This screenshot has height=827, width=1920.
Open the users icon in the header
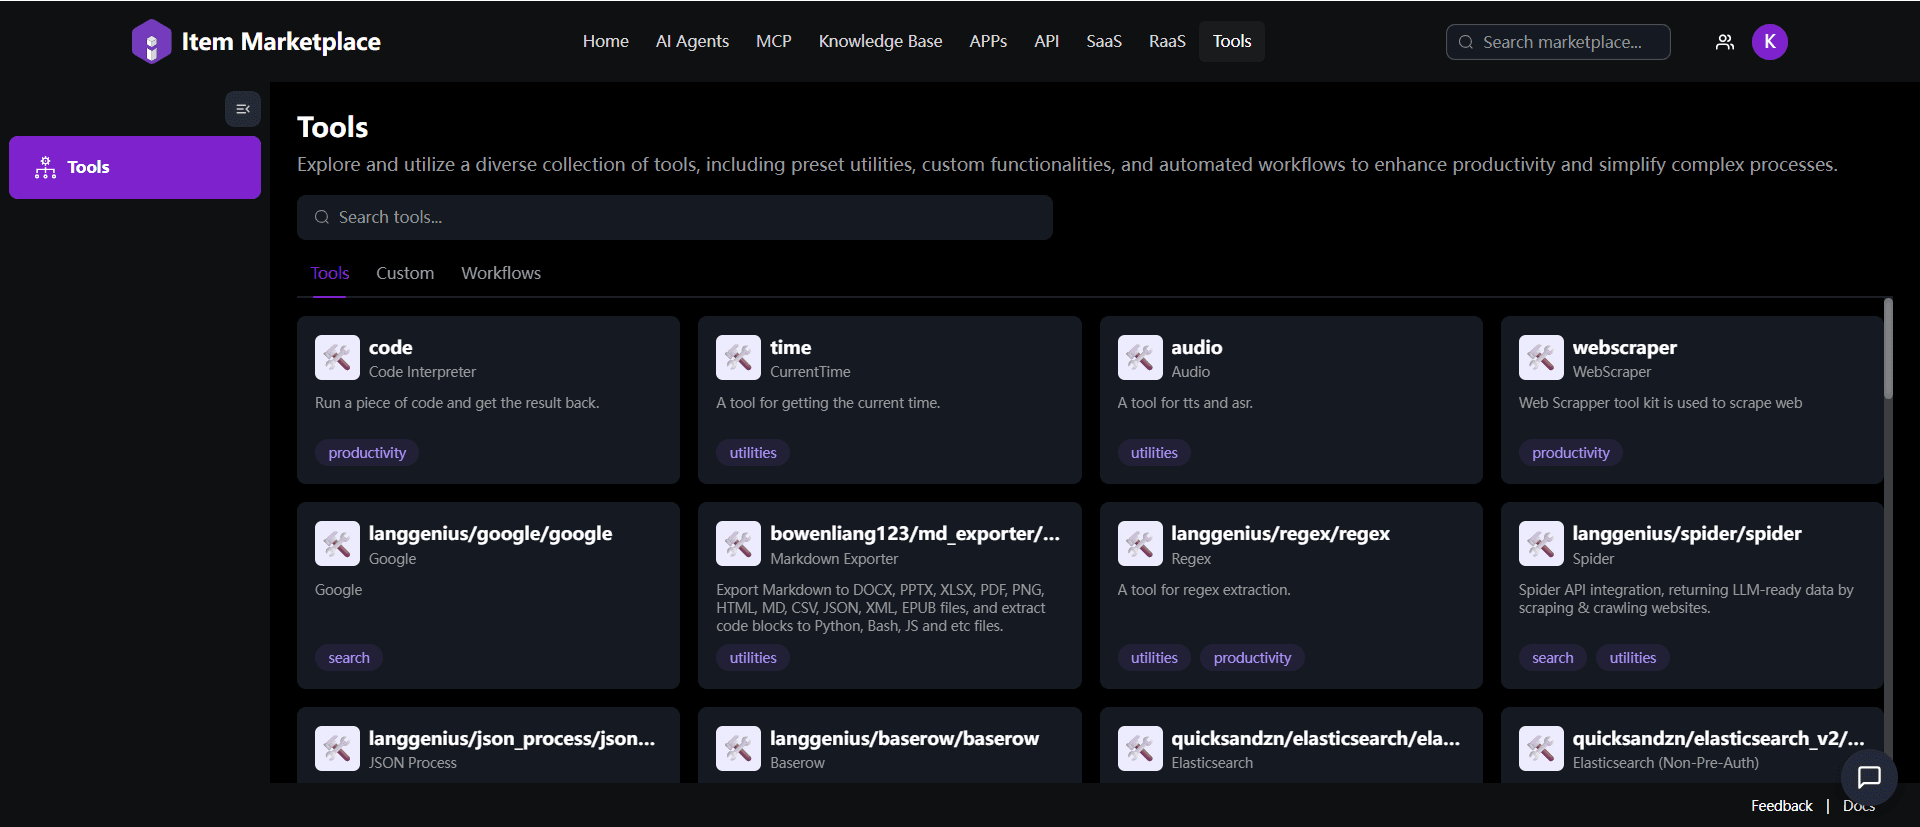(x=1724, y=42)
